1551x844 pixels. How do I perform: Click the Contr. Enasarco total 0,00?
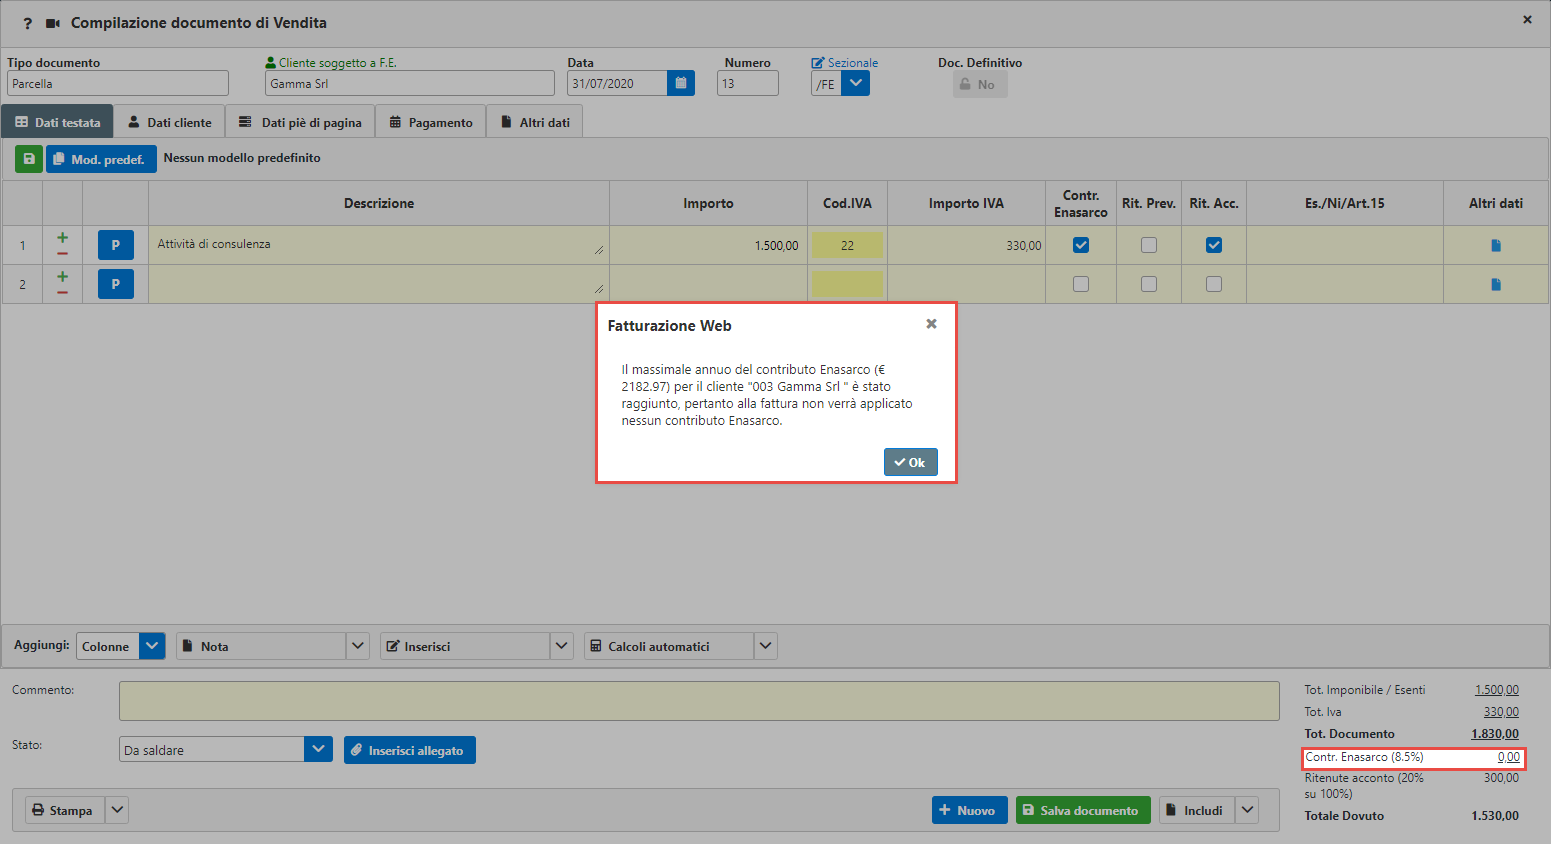[1509, 757]
